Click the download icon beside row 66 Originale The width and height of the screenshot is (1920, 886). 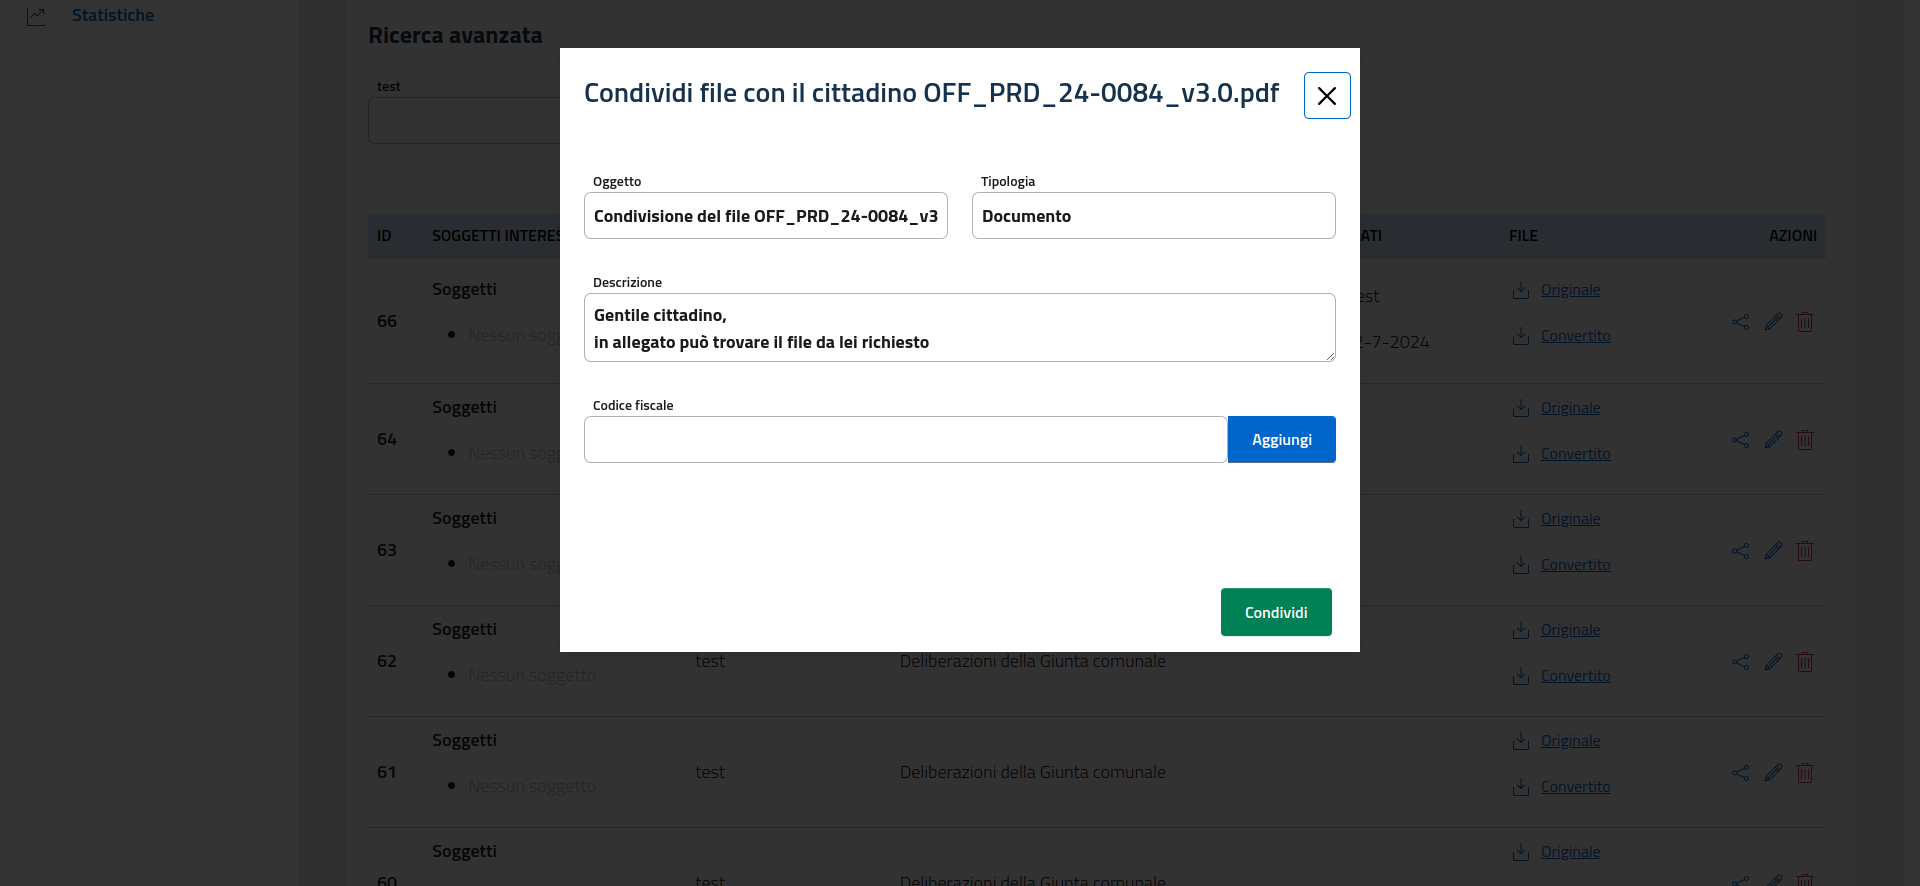[x=1521, y=291]
